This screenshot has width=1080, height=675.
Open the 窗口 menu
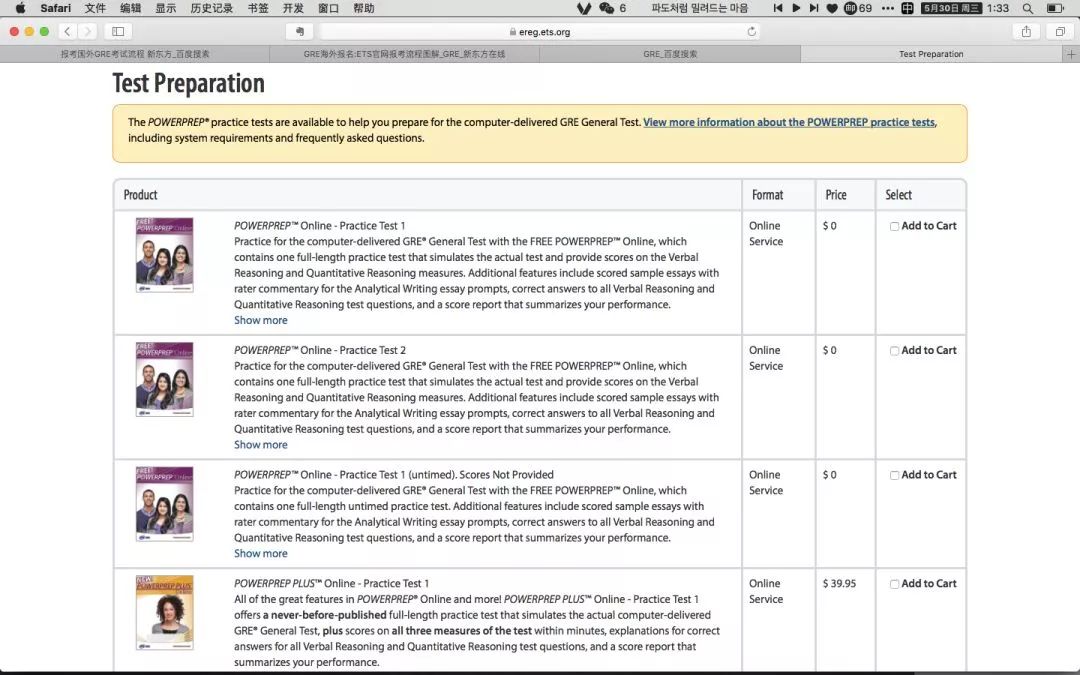click(328, 8)
